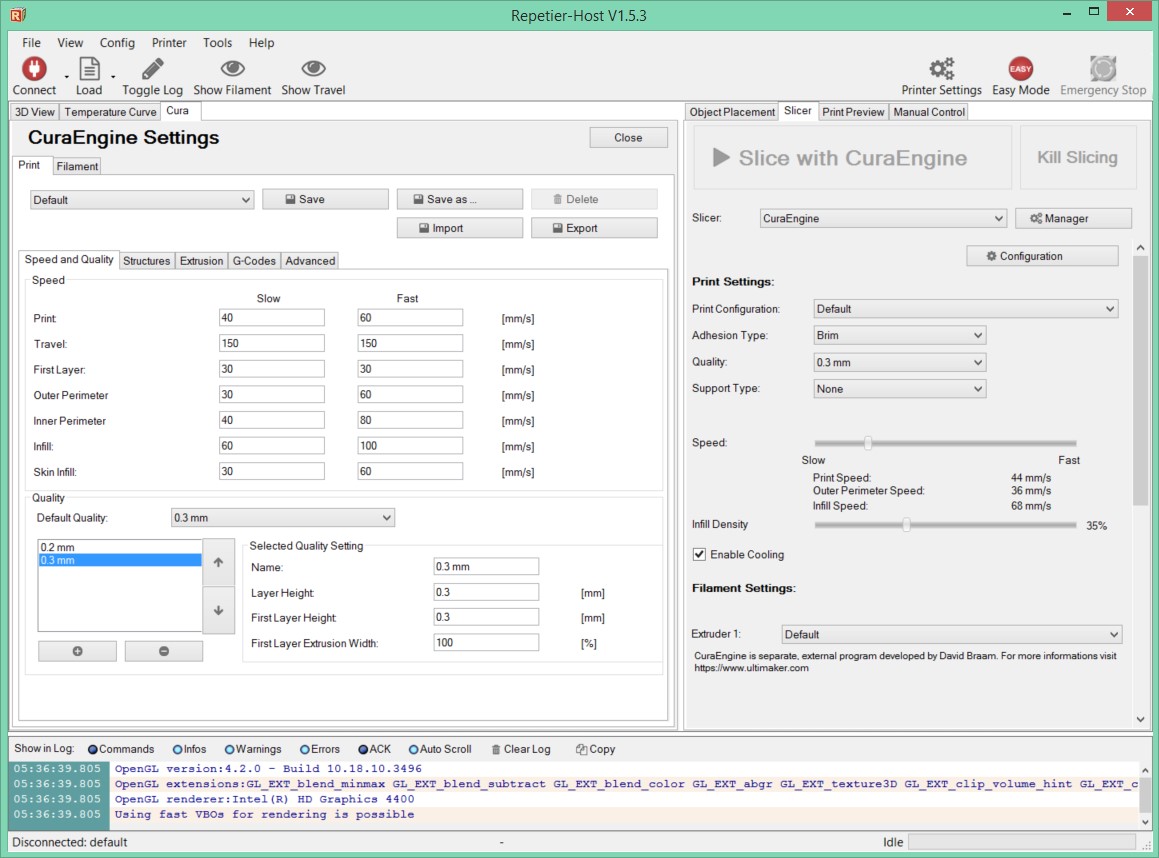Remove quality setting with minus button
Viewport: 1159px width, 858px height.
[164, 651]
